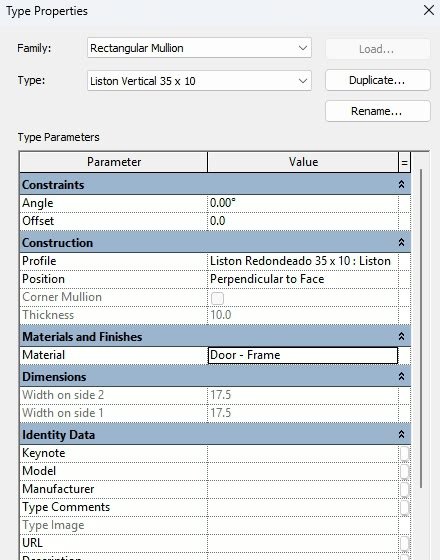
Task: Click the Type Comments associate parameter button
Action: click(x=405, y=508)
